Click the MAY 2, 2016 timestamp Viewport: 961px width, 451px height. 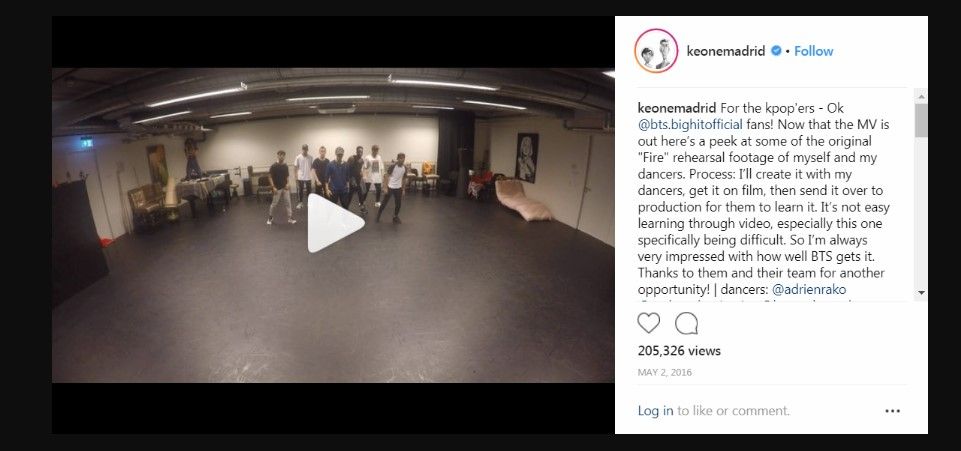point(665,372)
